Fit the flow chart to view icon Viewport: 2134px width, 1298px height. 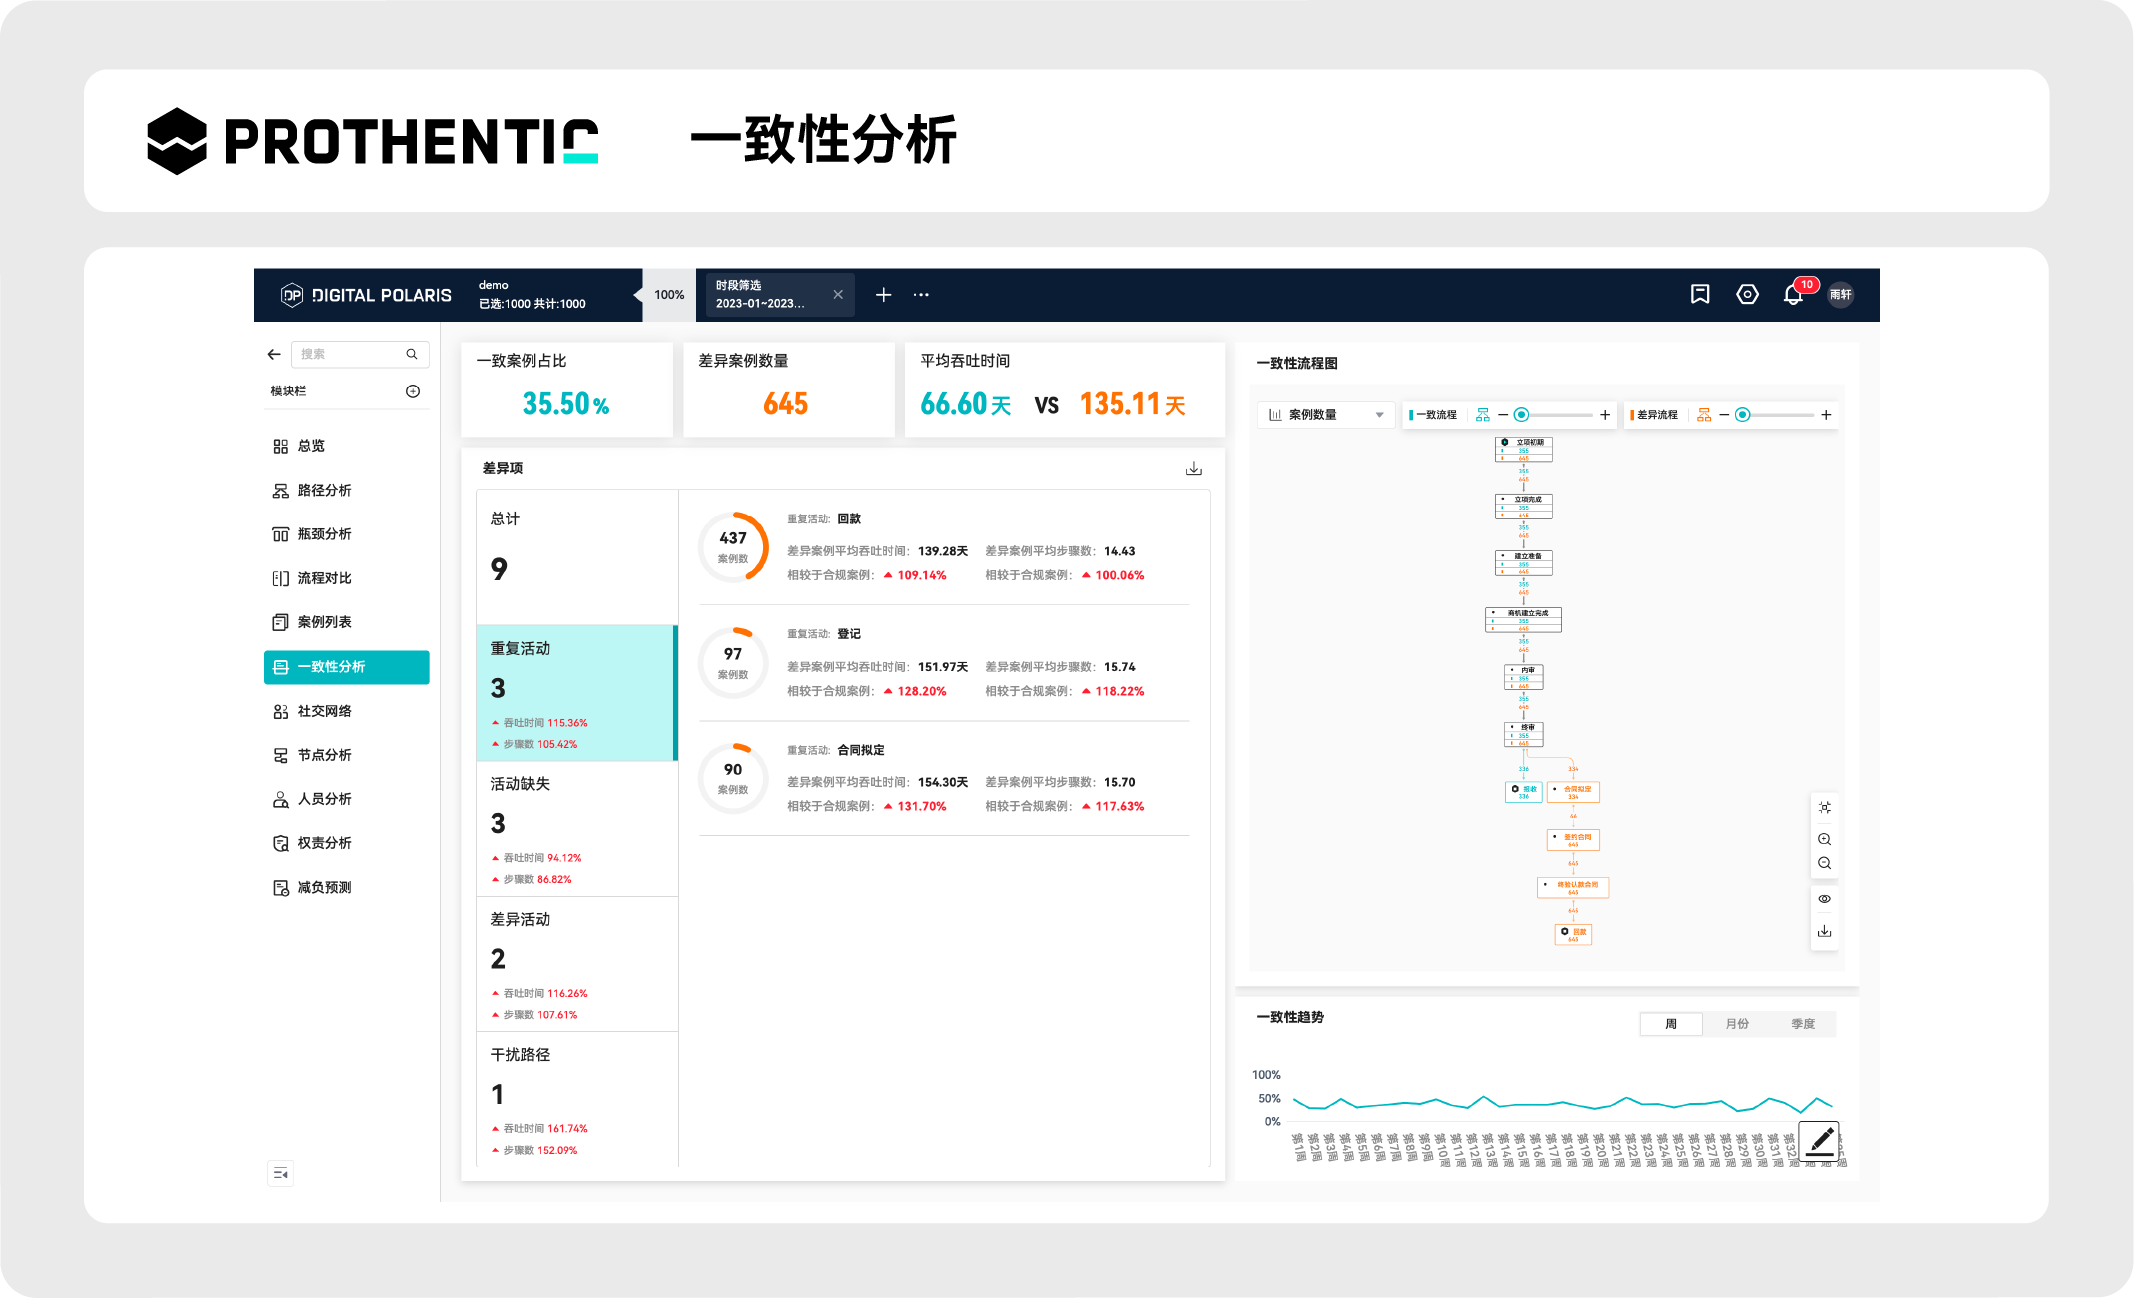tap(1824, 807)
